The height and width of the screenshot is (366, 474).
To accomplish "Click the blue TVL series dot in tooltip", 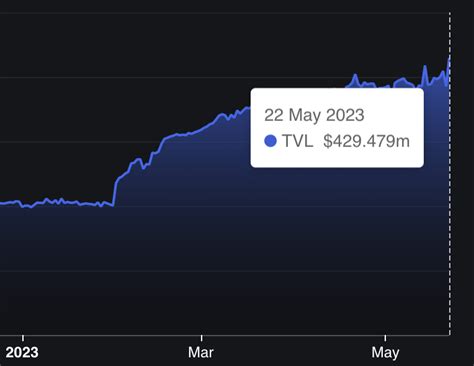I will tap(270, 141).
